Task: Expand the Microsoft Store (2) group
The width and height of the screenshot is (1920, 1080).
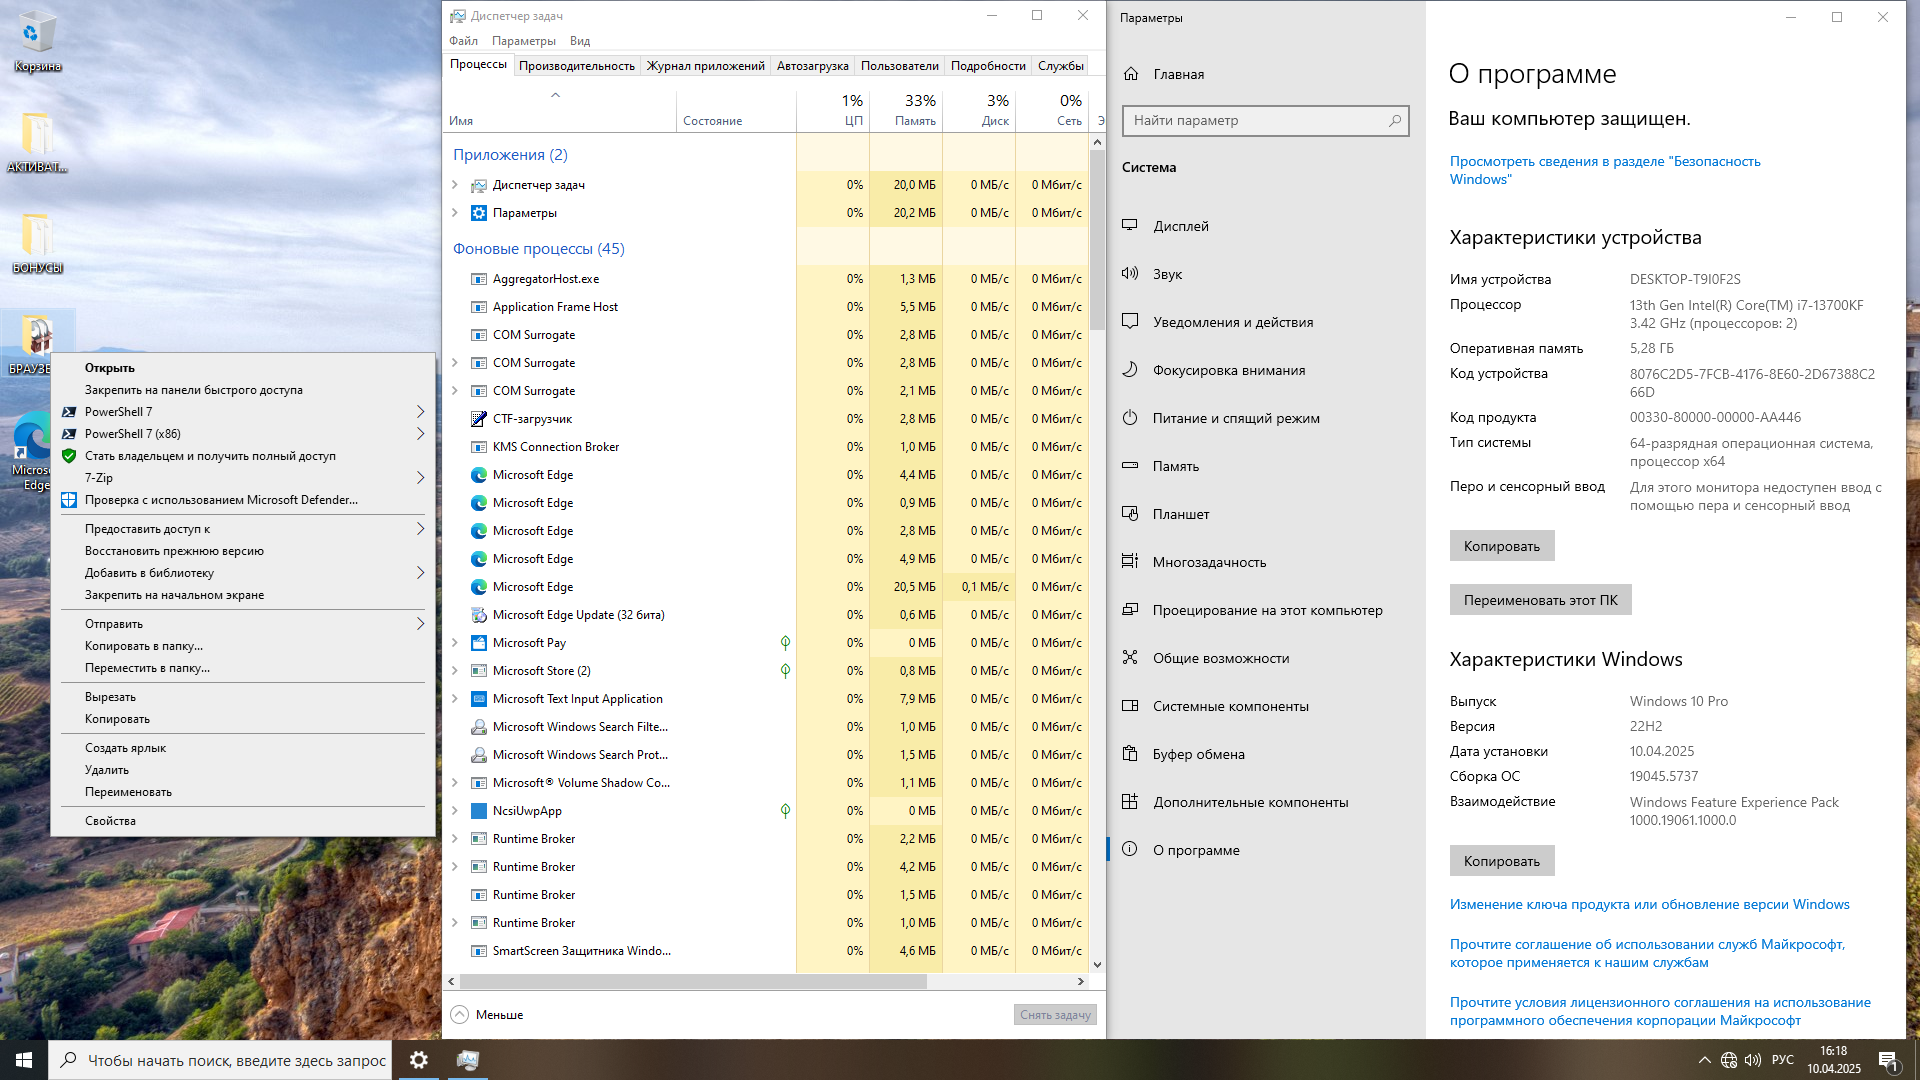Action: point(455,670)
